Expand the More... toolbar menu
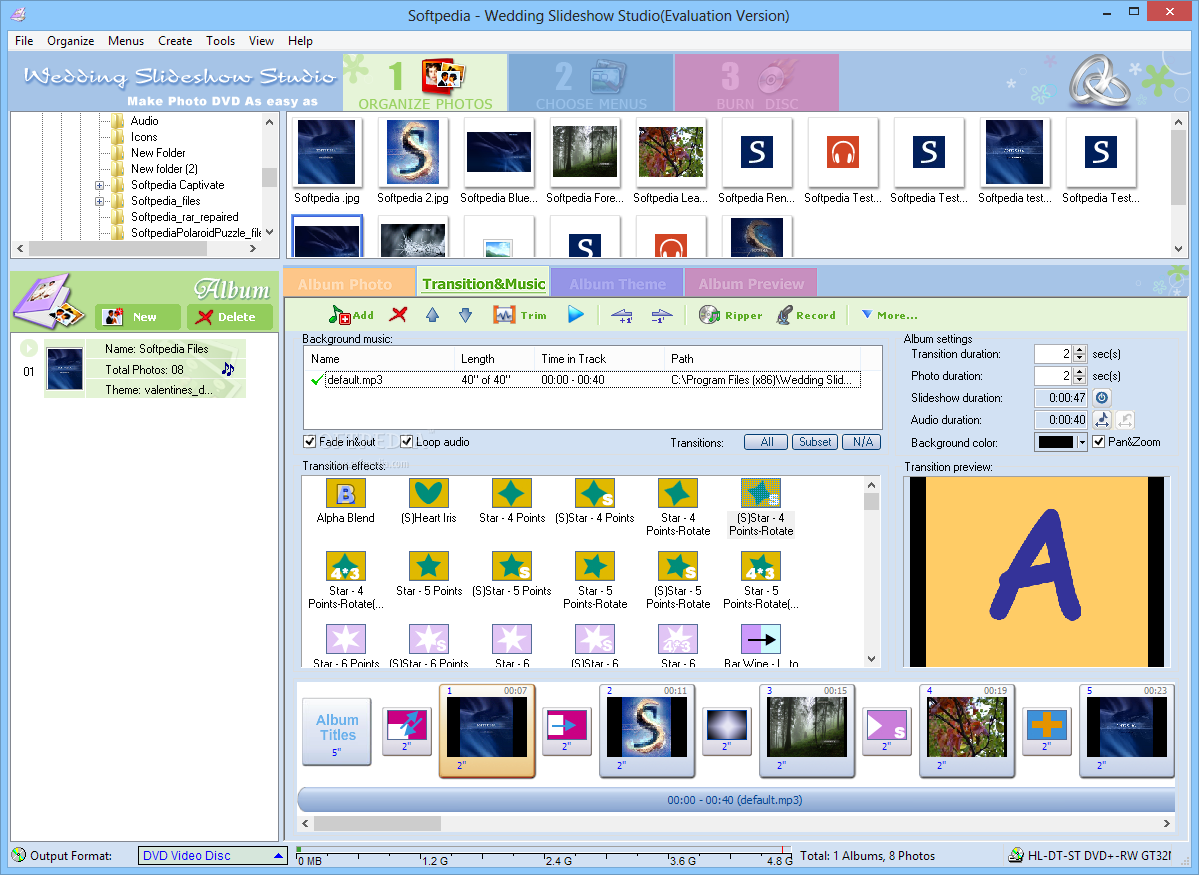Screen dimensions: 1199x875 tap(889, 315)
